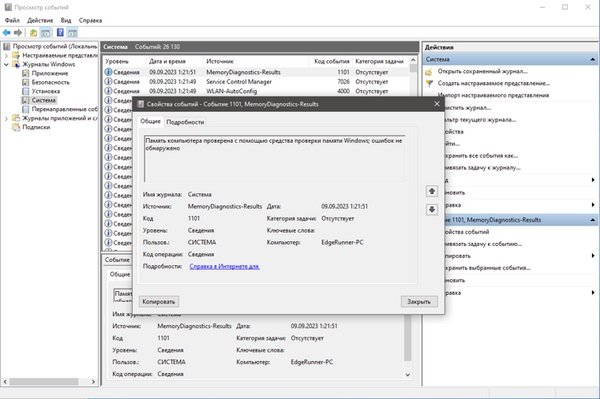Open the Справка в Интернете link
The height and width of the screenshot is (399, 600).
coord(224,266)
